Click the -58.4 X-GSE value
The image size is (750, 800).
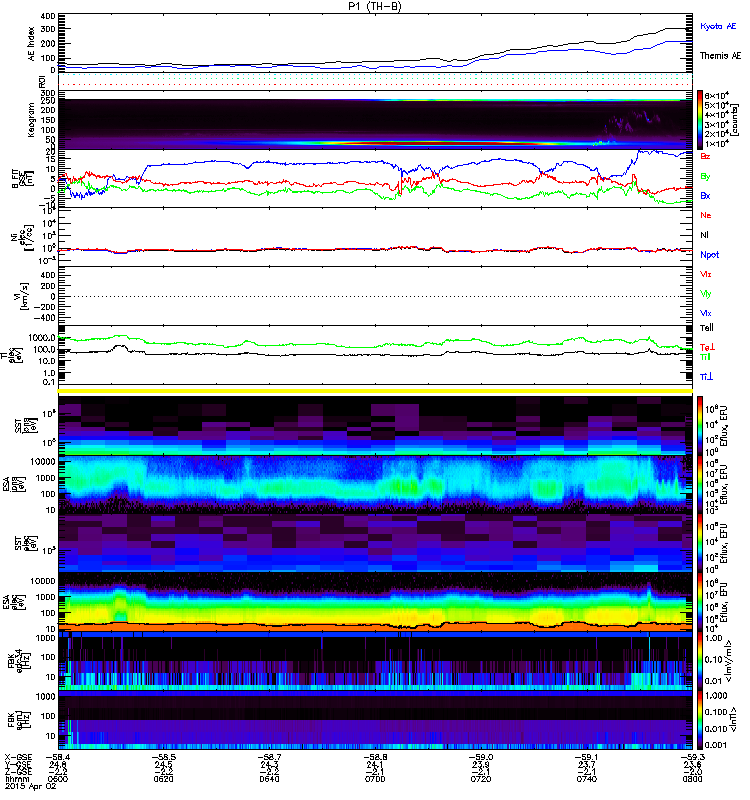coord(58,758)
